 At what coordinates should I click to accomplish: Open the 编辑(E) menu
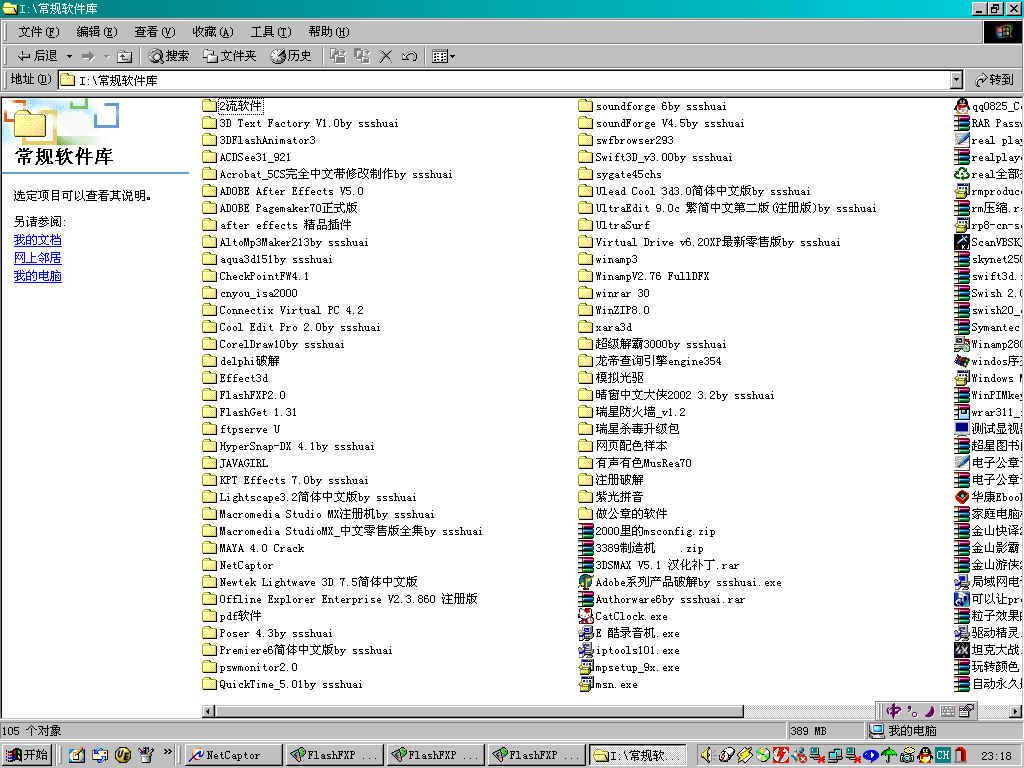point(97,31)
